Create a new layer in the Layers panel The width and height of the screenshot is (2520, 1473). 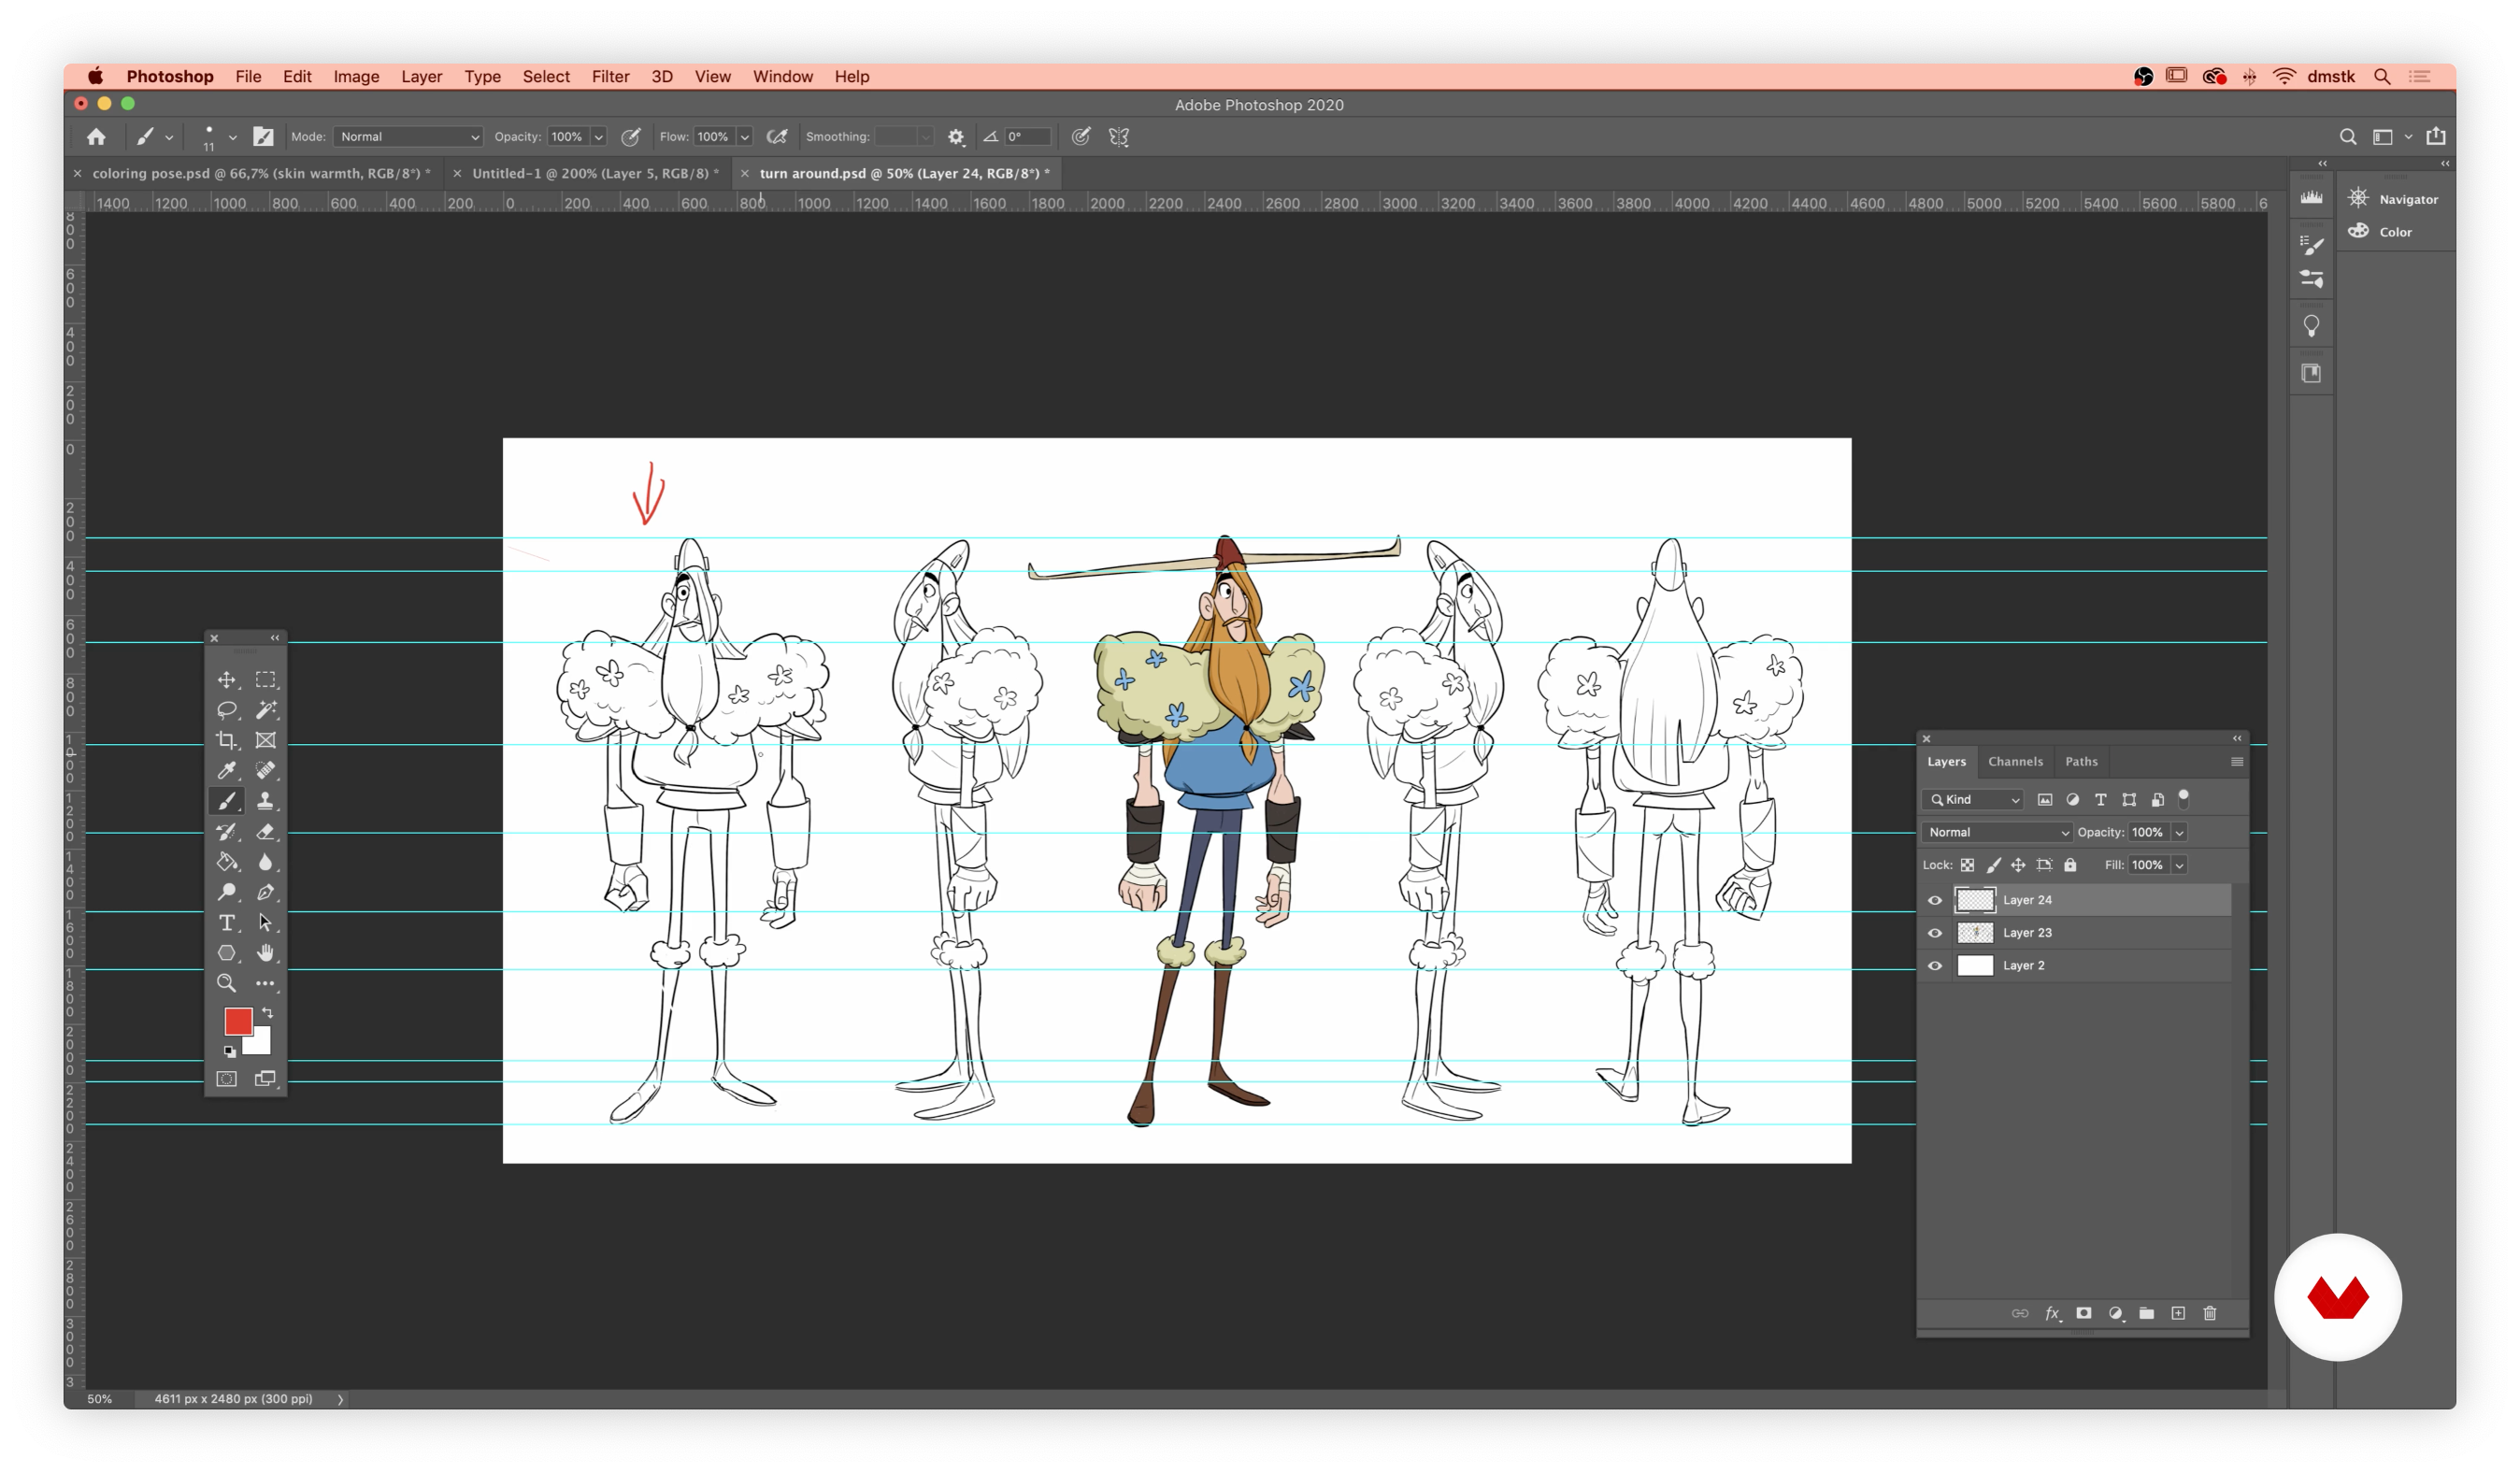(x=2179, y=1313)
